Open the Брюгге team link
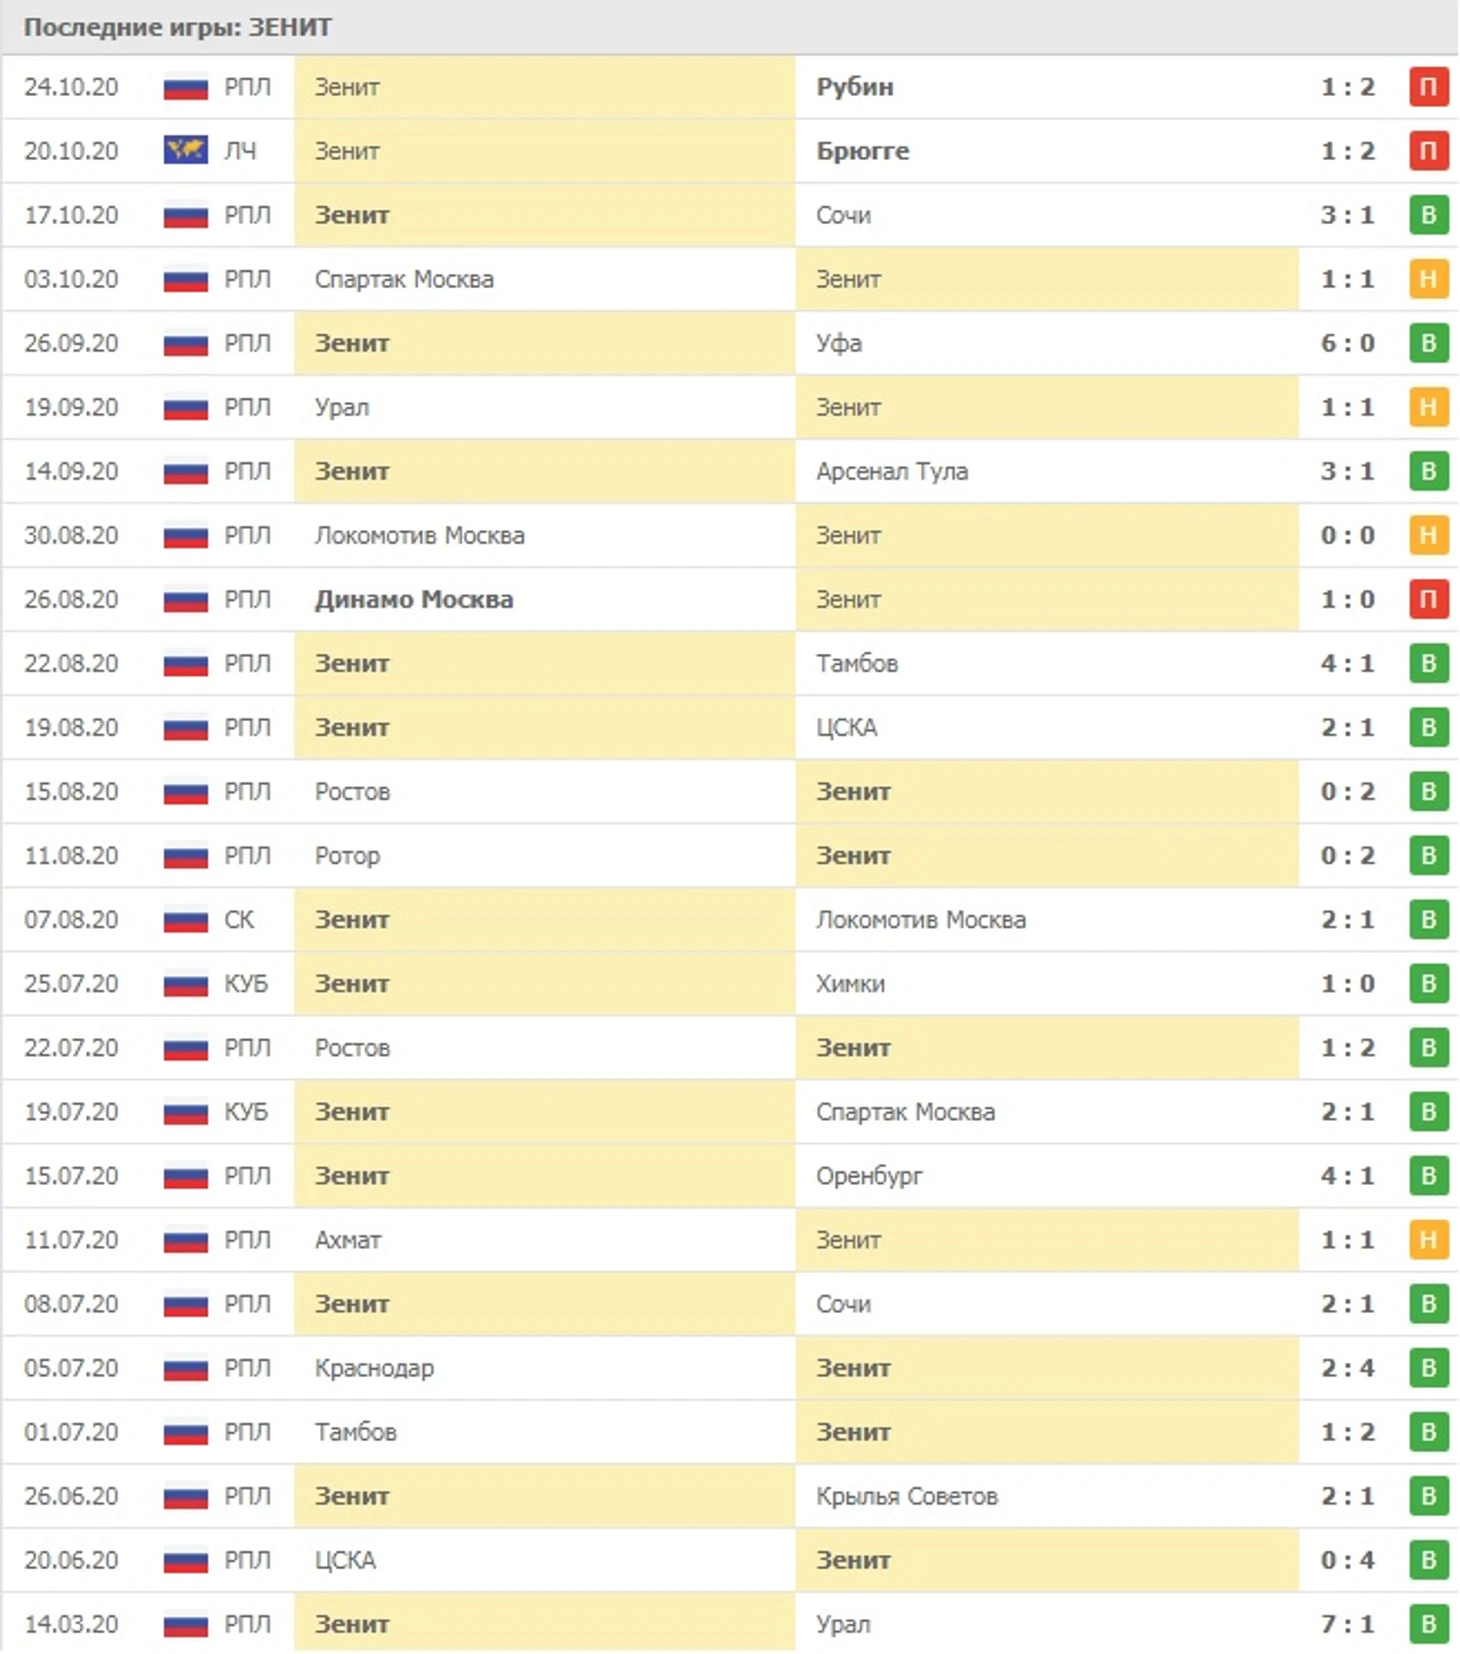 [862, 151]
